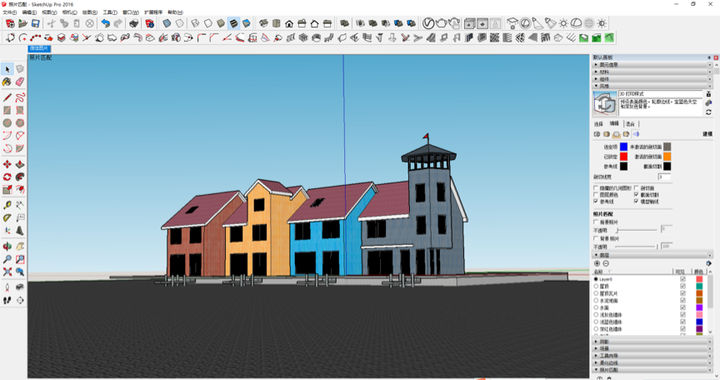
Task: Select the Rotate tool
Action: 7,177
